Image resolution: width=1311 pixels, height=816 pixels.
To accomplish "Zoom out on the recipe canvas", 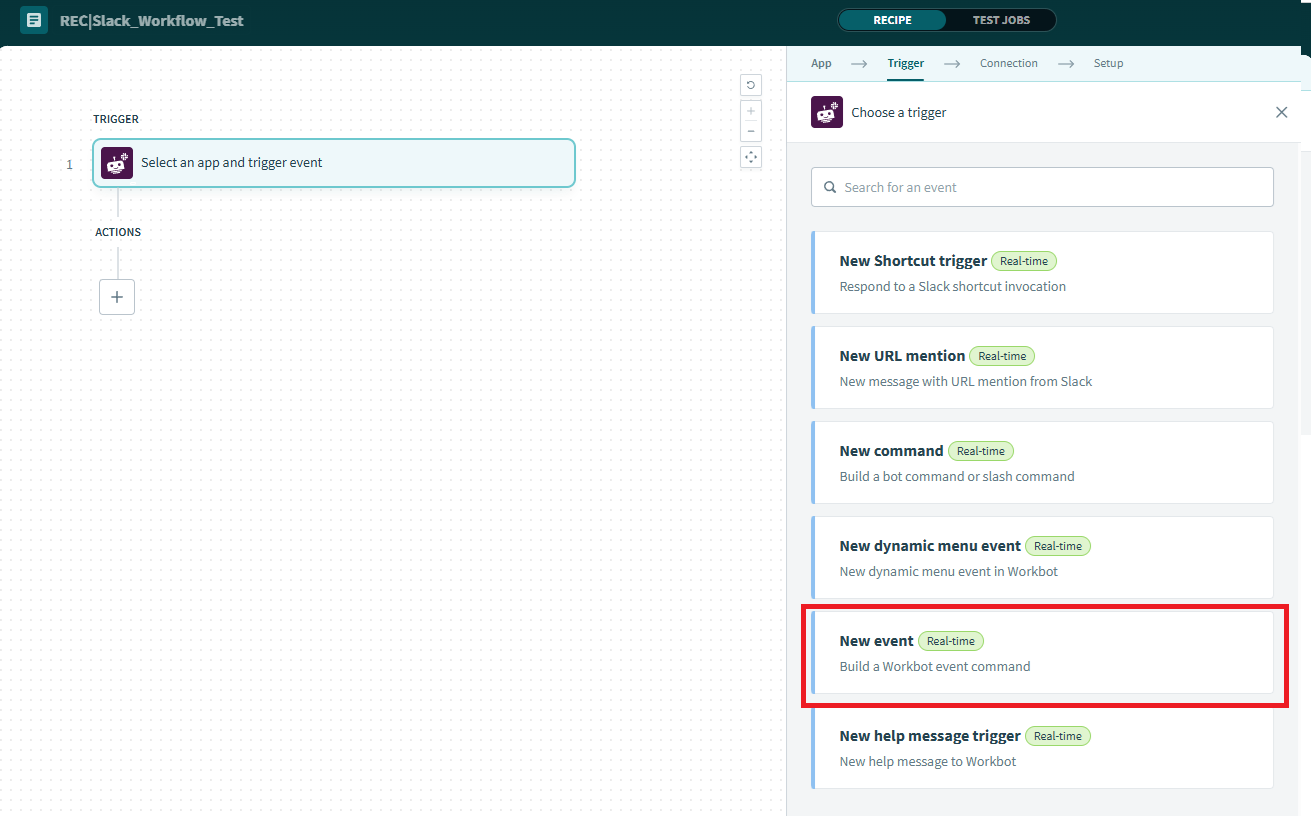I will pyautogui.click(x=751, y=131).
